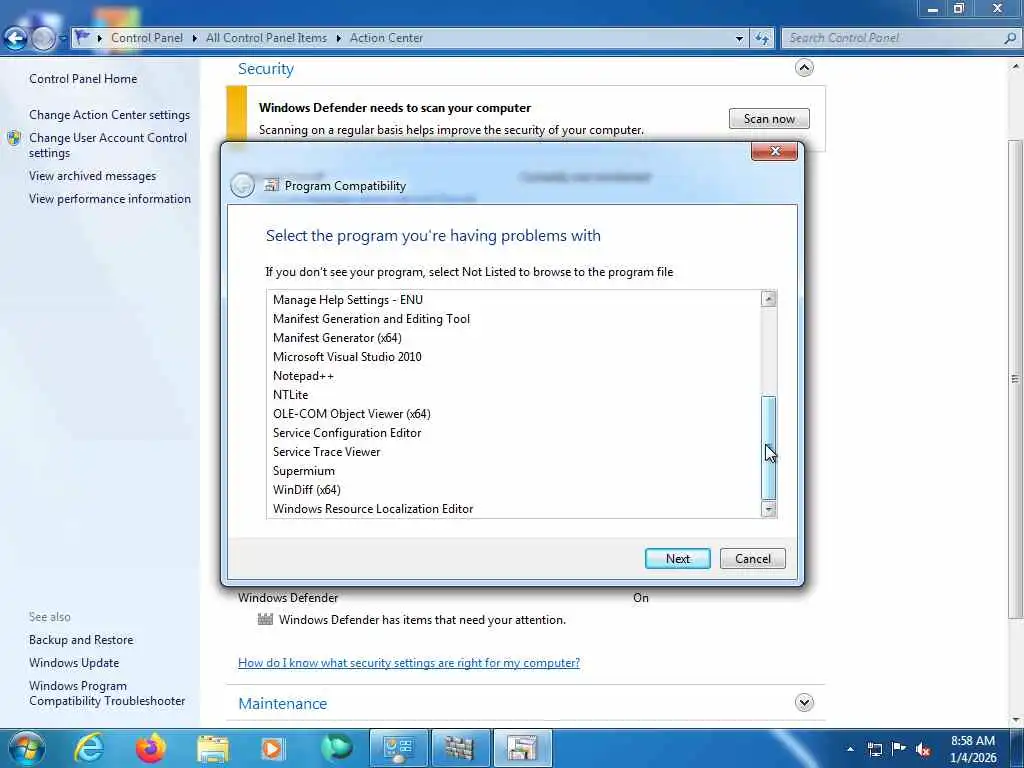Click the UAC shield icon in sidebar

(14, 138)
